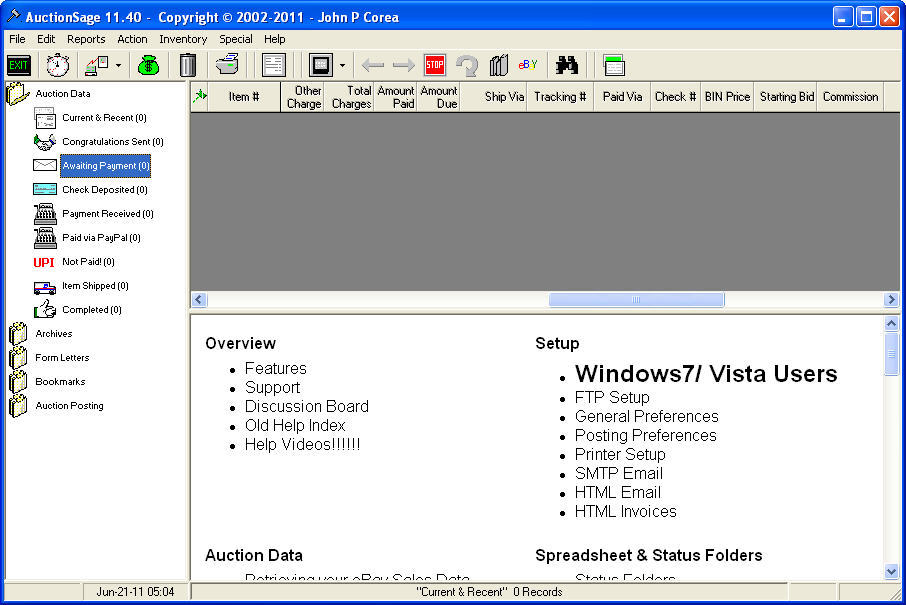This screenshot has height=605, width=906.
Task: Click the binoculars search icon
Action: click(x=567, y=65)
